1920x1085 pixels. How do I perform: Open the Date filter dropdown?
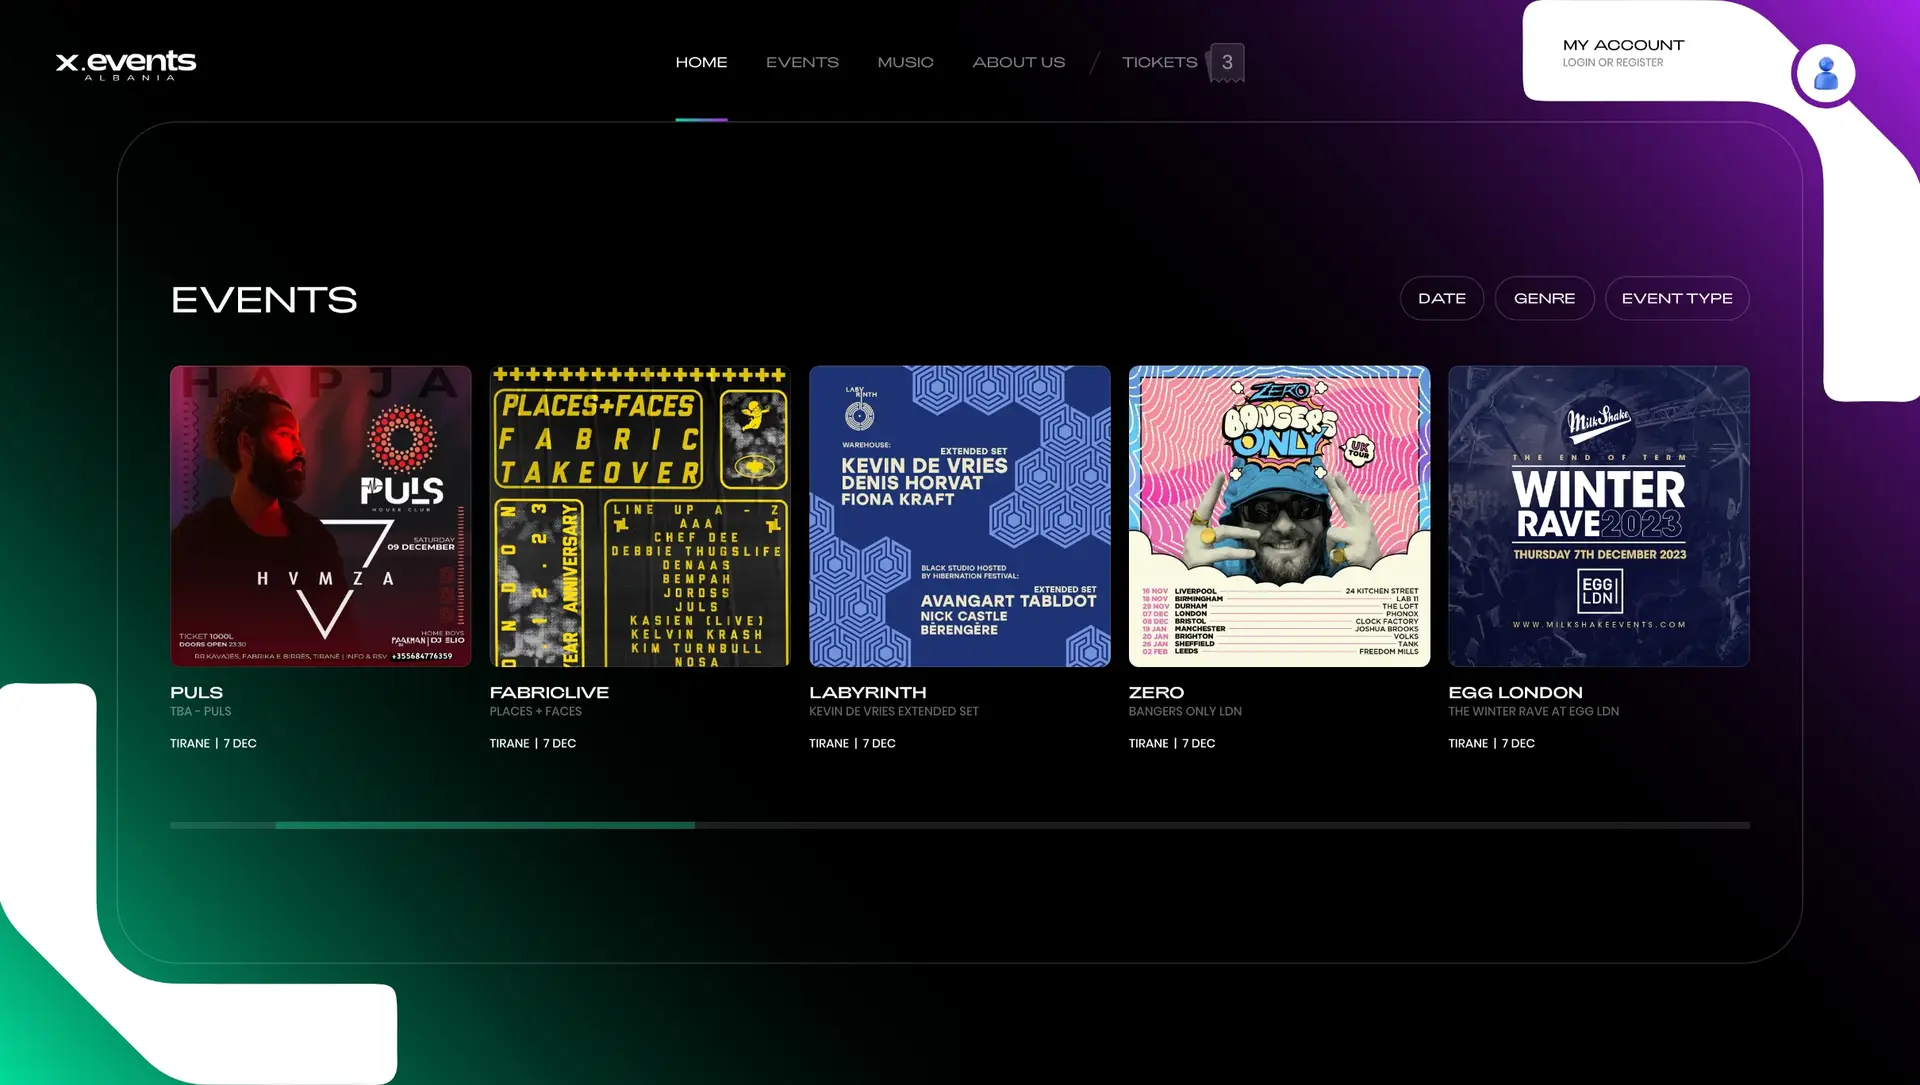[1441, 298]
